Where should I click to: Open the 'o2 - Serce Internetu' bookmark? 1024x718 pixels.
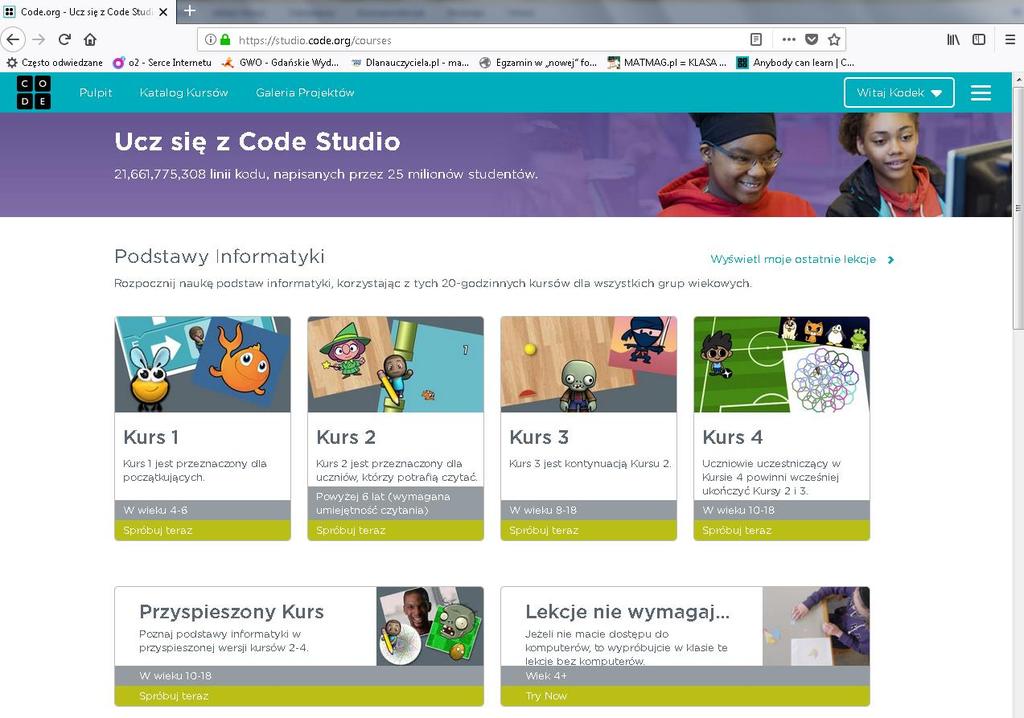click(x=163, y=63)
